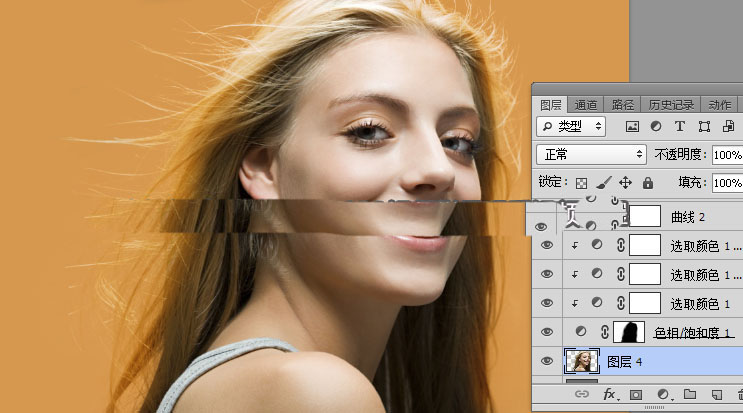Image resolution: width=743 pixels, height=413 pixels.
Task: Toggle visibility of 色相/饱和度 1 layer
Action: pos(546,332)
